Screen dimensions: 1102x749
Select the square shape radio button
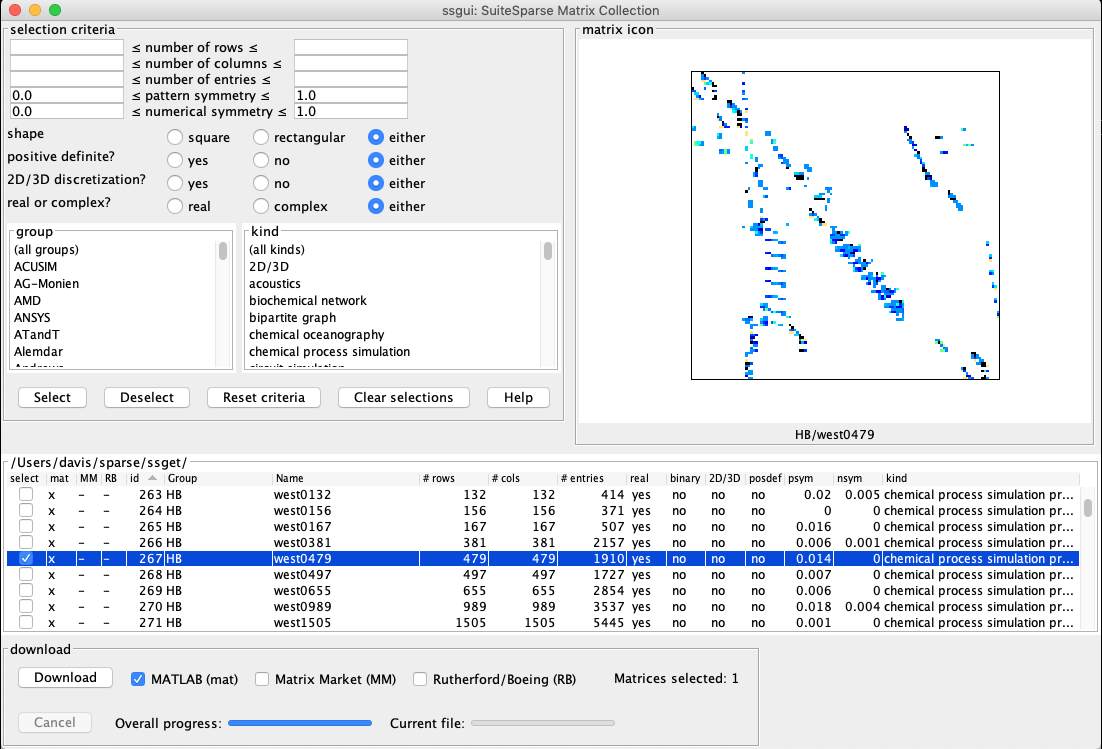[x=175, y=138]
